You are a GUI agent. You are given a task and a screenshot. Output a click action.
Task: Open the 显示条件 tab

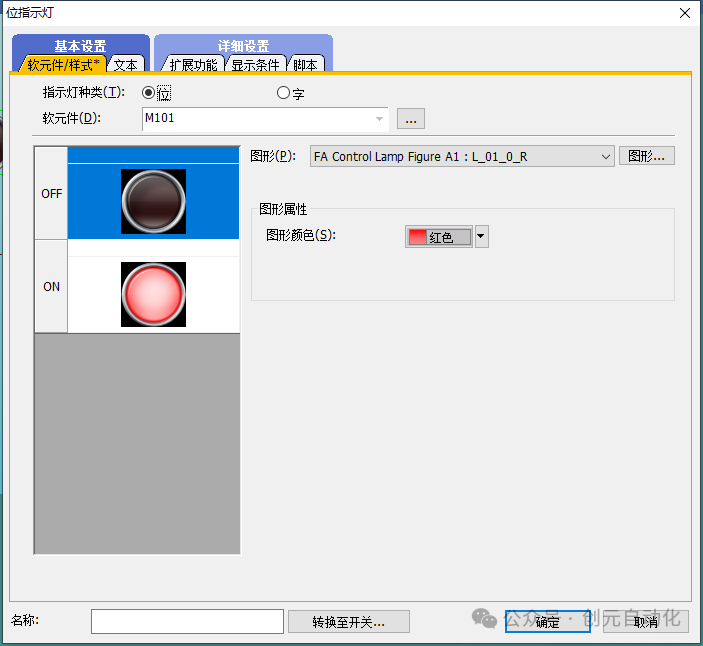(256, 65)
